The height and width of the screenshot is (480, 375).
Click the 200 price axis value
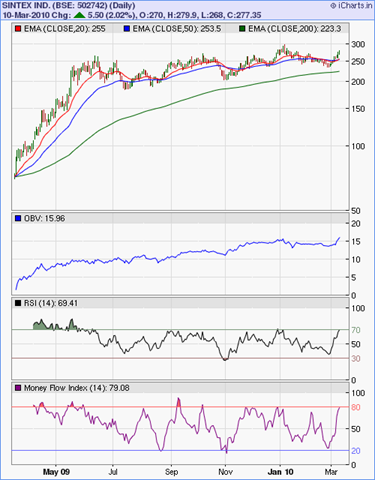pos(358,82)
